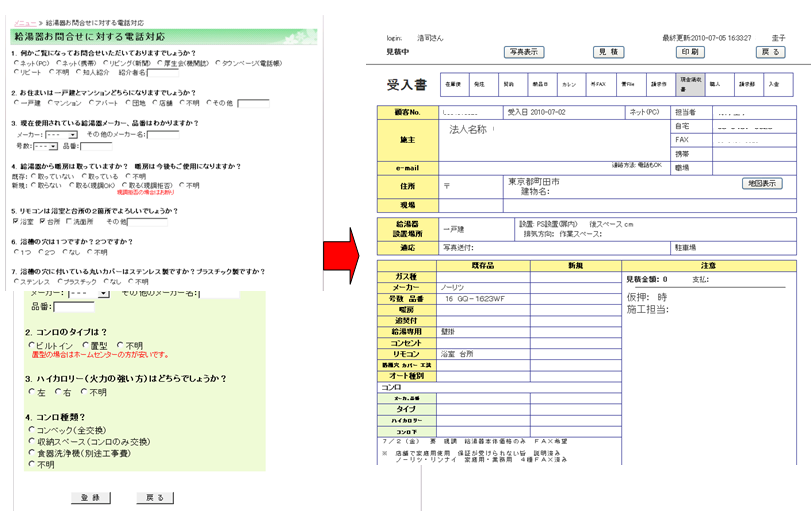The height and width of the screenshot is (517, 811).
Task: Click その他 text field for remote location
Action: tap(147, 222)
